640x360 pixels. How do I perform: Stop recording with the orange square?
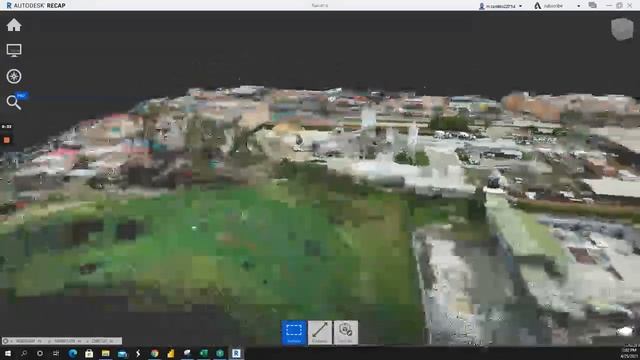(7, 140)
